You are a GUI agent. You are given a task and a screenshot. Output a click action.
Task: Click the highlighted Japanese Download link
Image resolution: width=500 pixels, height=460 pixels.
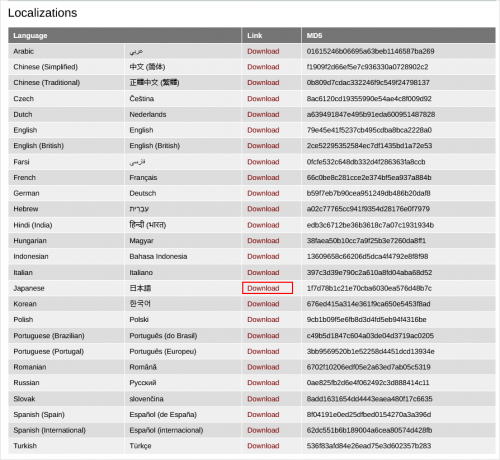coord(263,288)
